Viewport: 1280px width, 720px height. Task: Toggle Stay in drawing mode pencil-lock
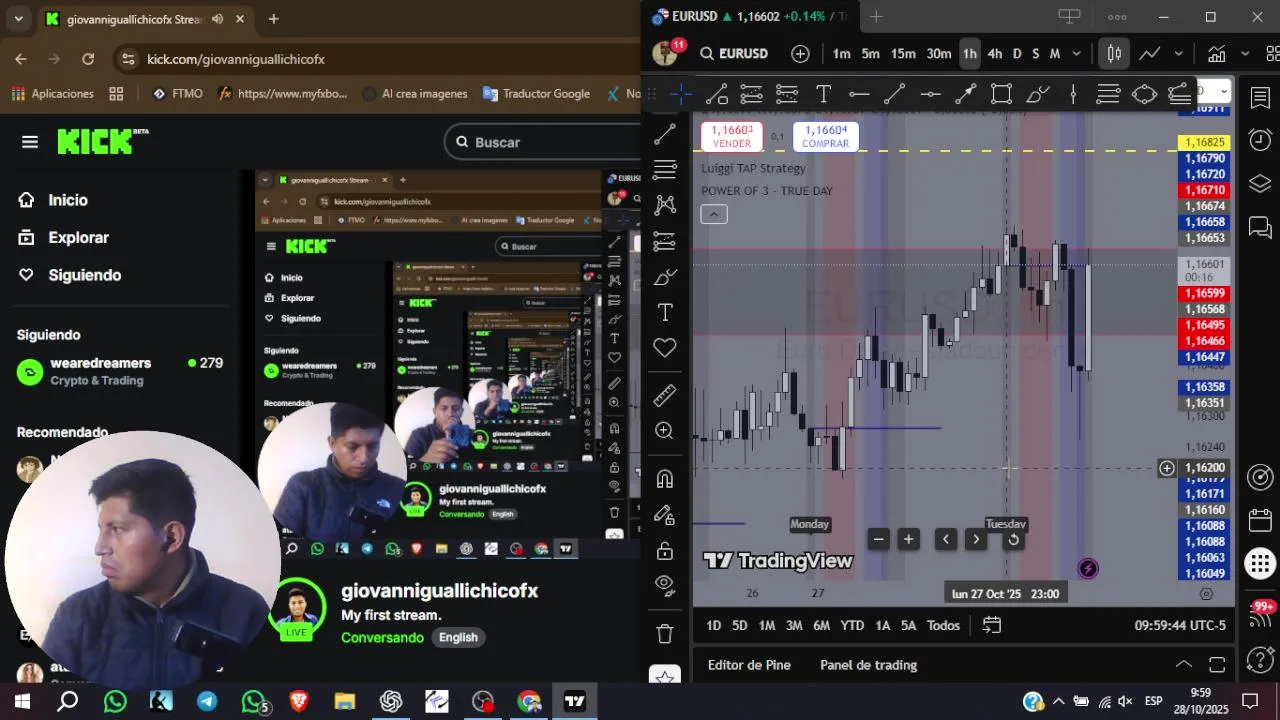(665, 515)
